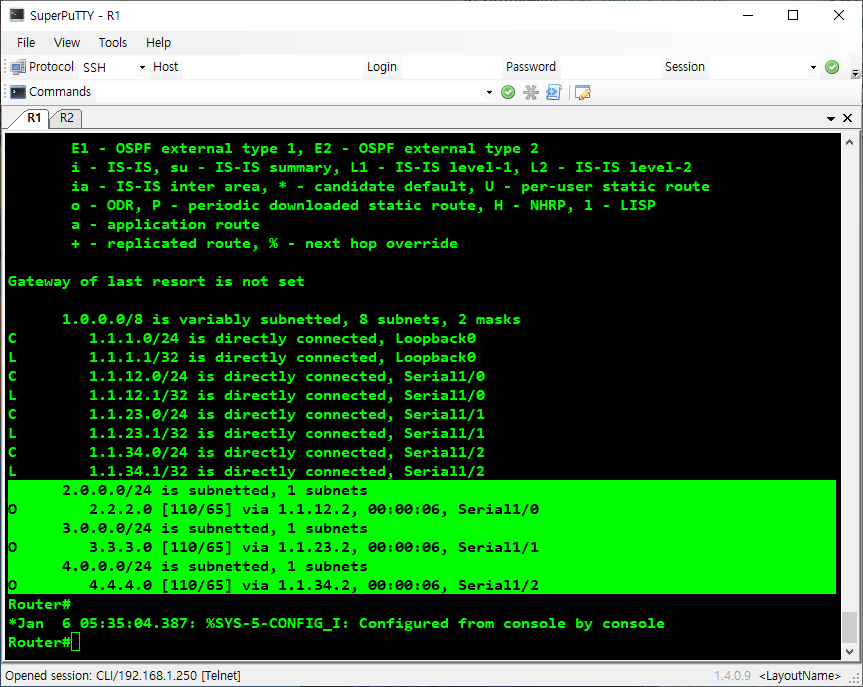Viewport: 863px width, 687px height.
Task: Click the Protocol computer icon
Action: tap(18, 67)
